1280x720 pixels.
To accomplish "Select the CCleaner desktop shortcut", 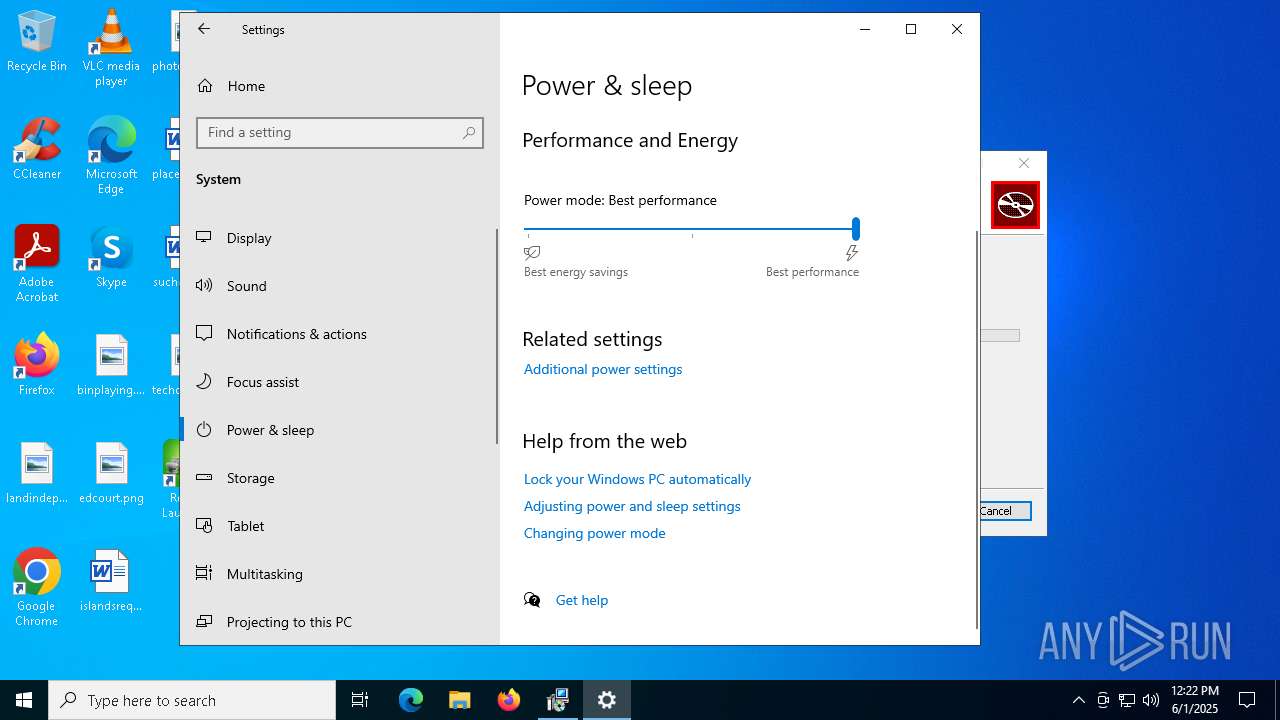I will (x=37, y=149).
